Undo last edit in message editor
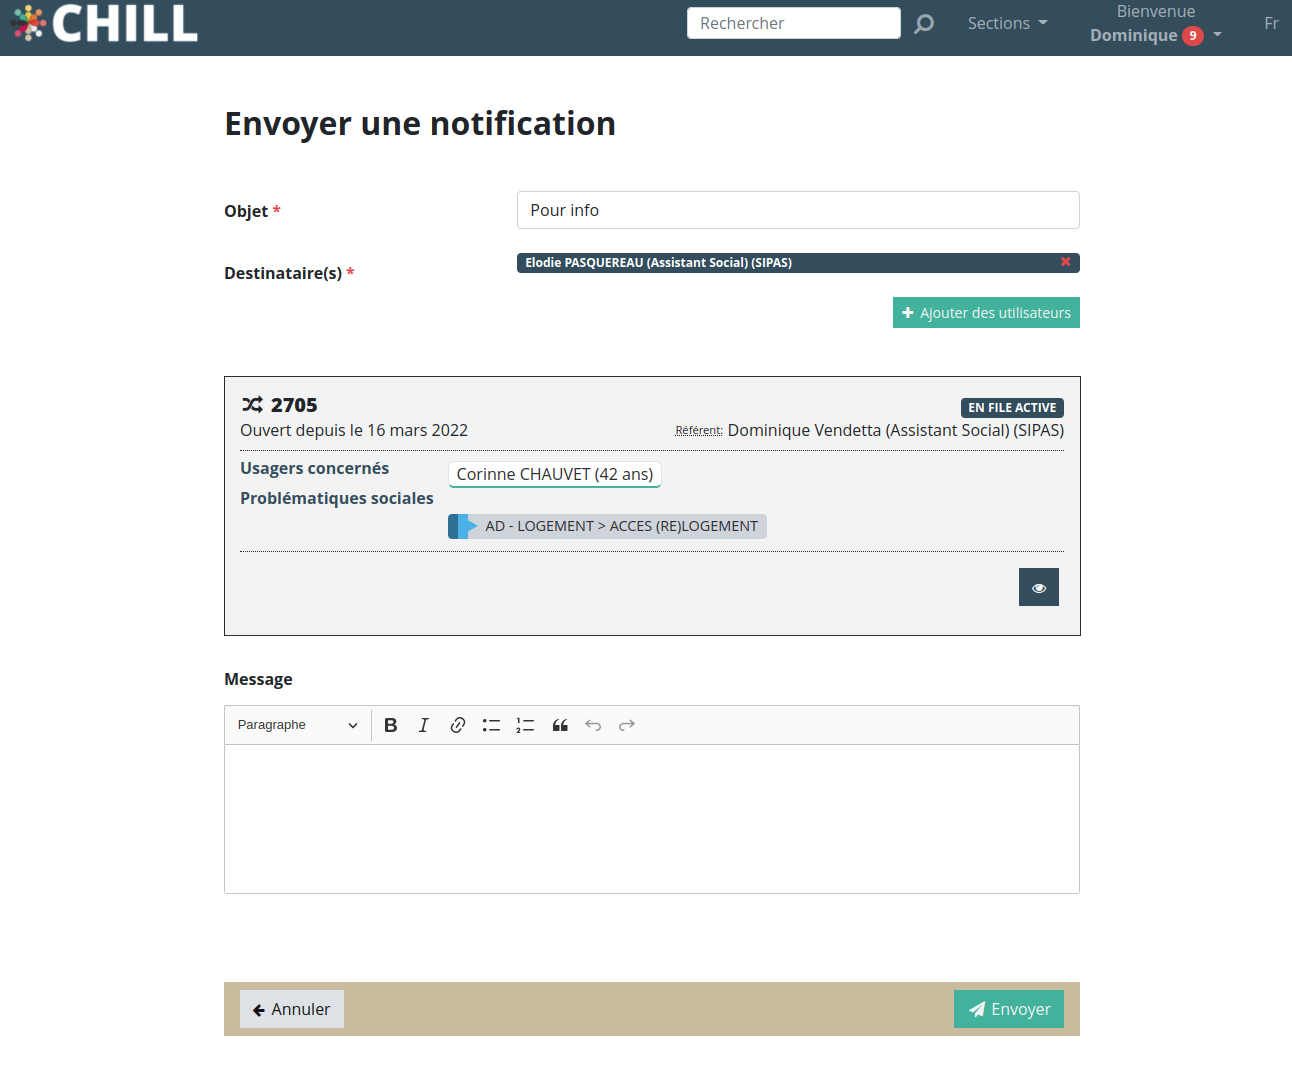 tap(593, 725)
